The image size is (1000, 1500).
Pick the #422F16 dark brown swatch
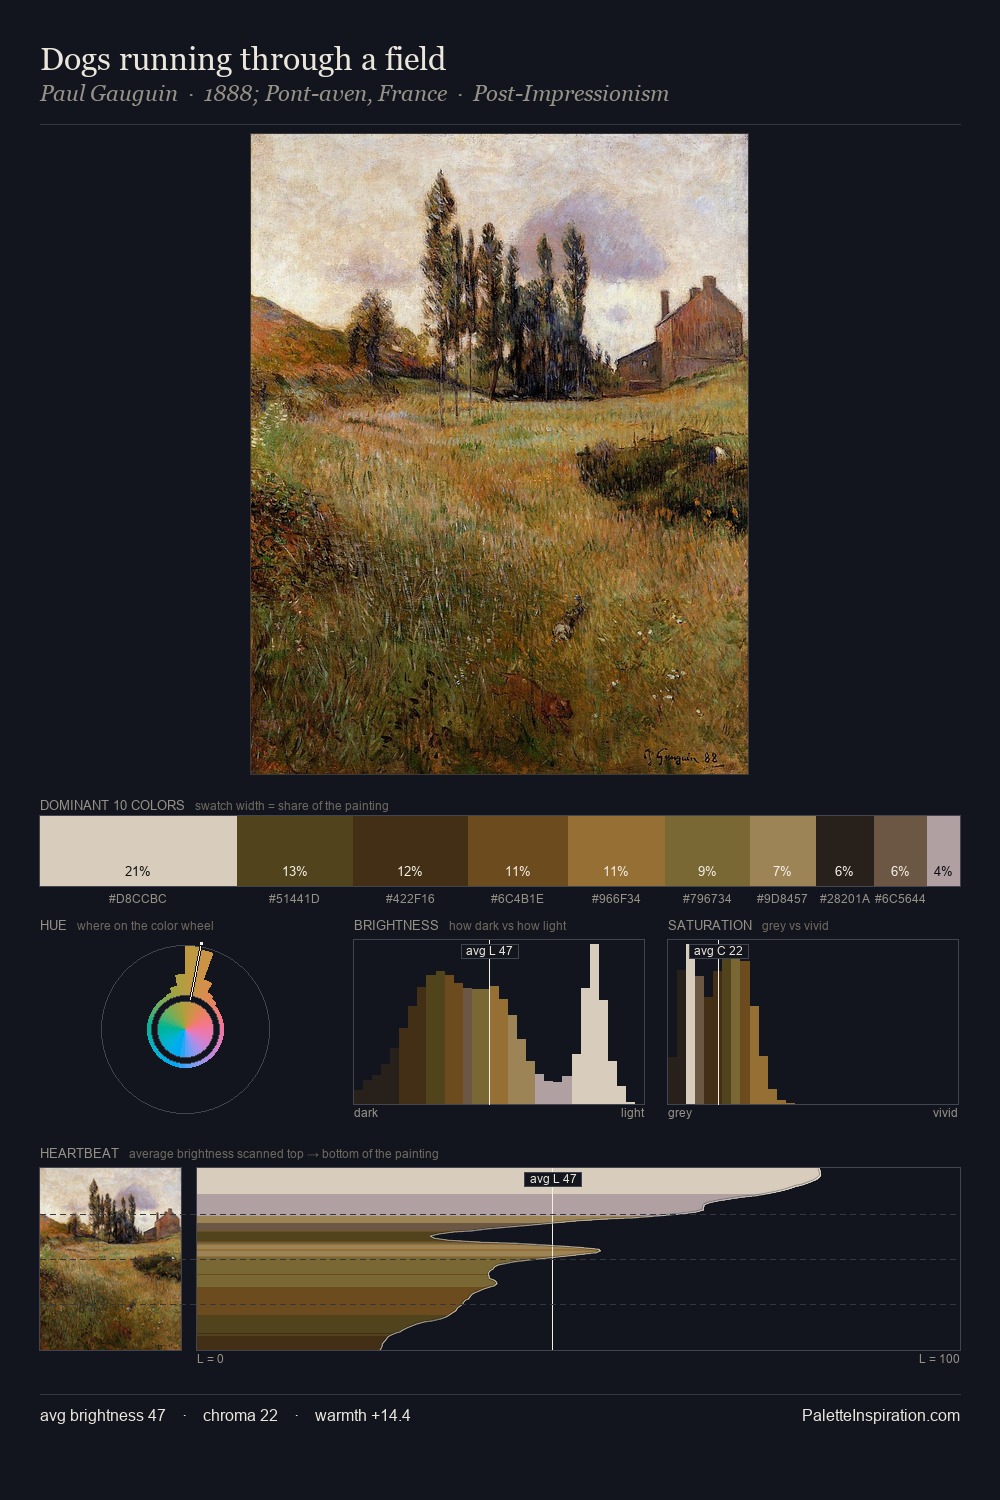[x=410, y=851]
